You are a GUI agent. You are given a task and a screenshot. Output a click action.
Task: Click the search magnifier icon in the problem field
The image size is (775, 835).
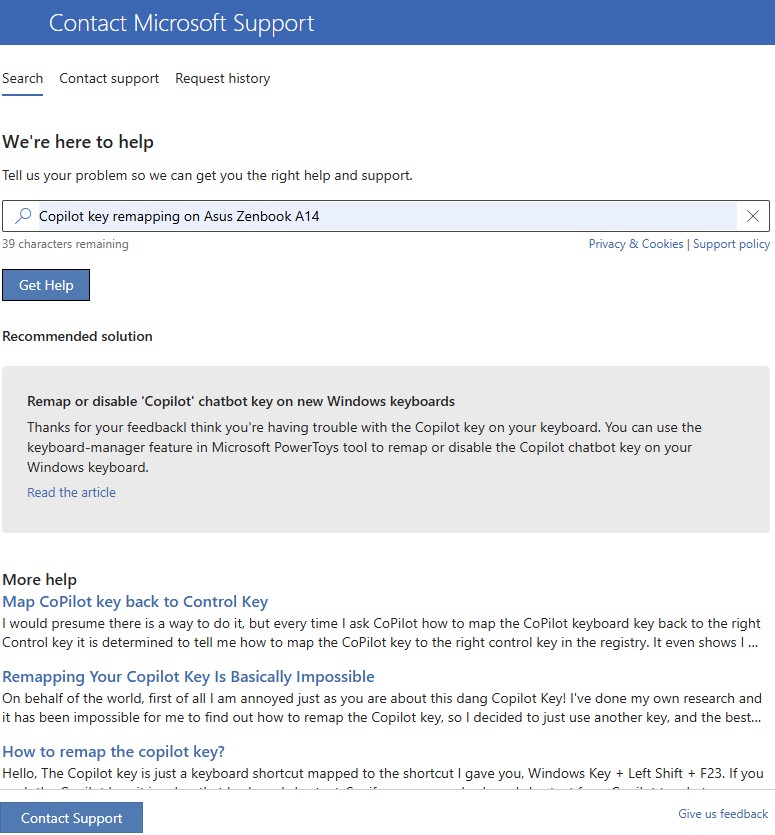pos(23,216)
